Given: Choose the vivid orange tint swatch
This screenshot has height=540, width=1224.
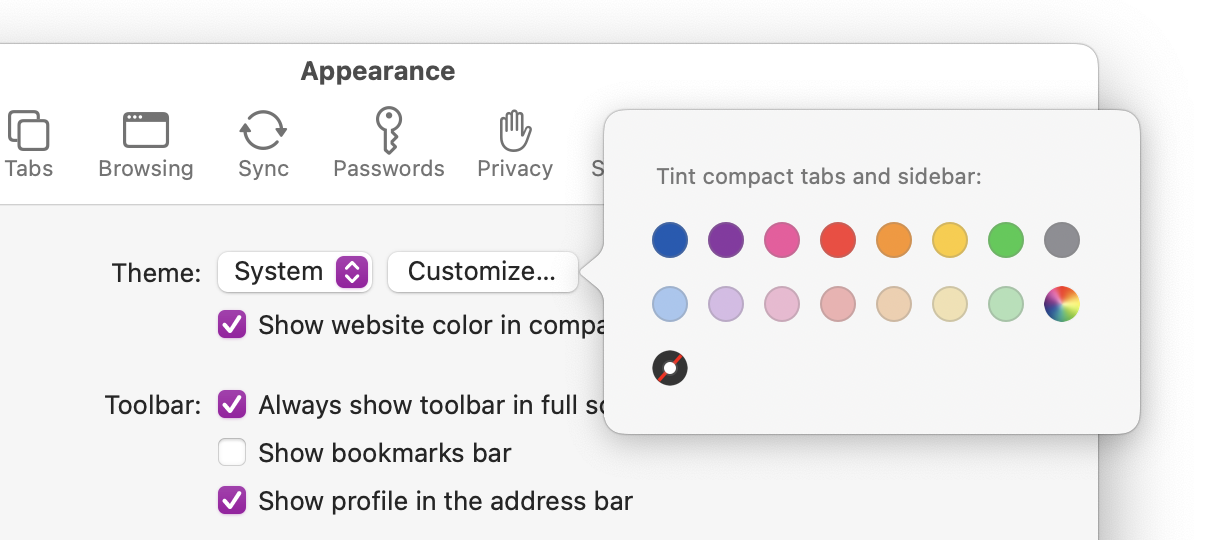Looking at the screenshot, I should (x=894, y=240).
